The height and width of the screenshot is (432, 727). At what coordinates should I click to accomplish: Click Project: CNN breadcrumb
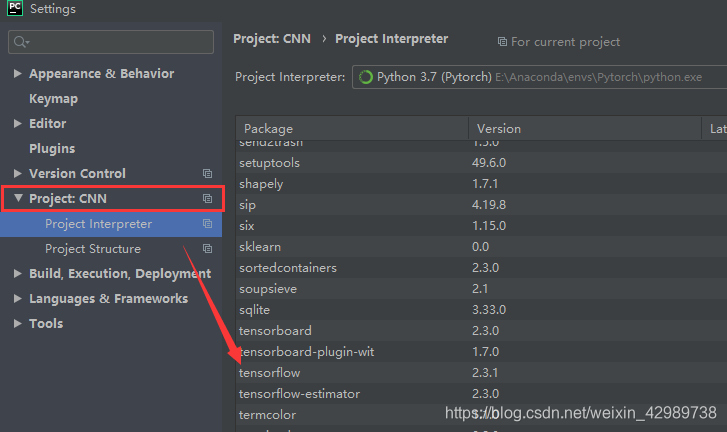pyautogui.click(x=272, y=38)
